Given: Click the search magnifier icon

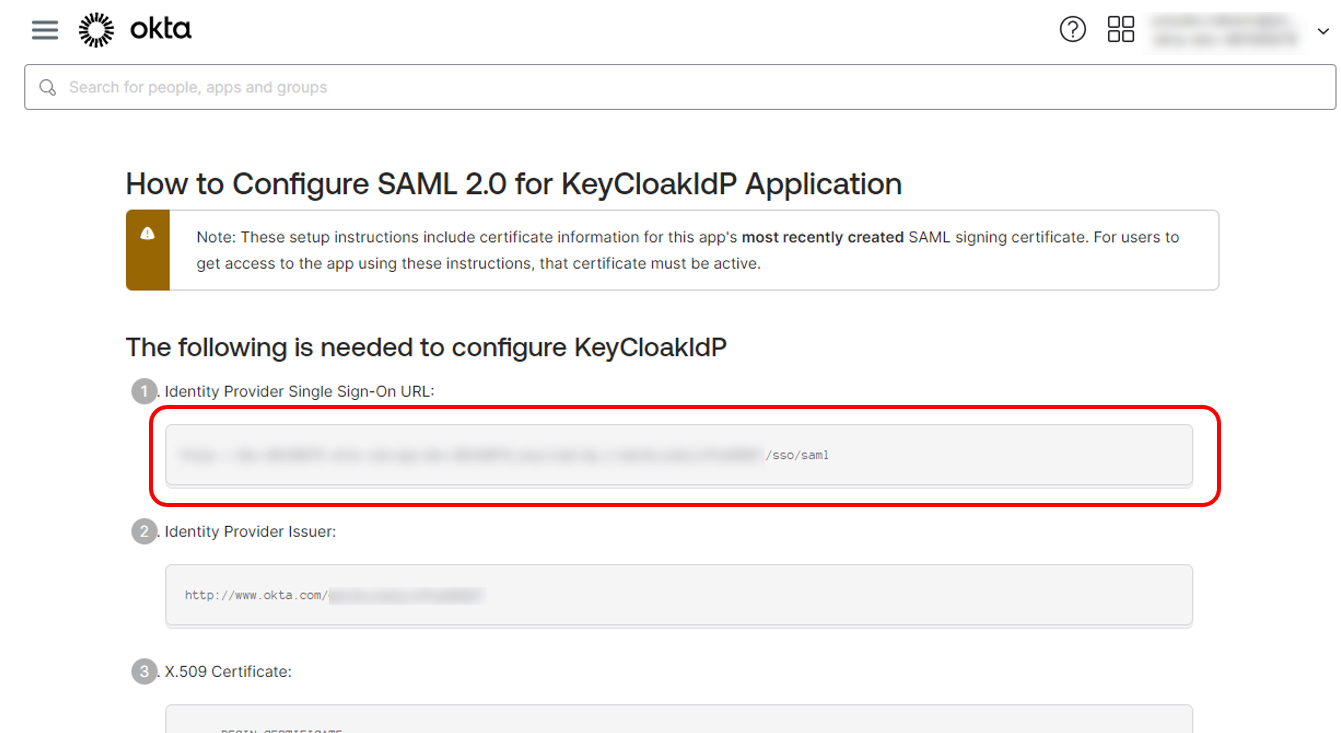Looking at the screenshot, I should 47,88.
